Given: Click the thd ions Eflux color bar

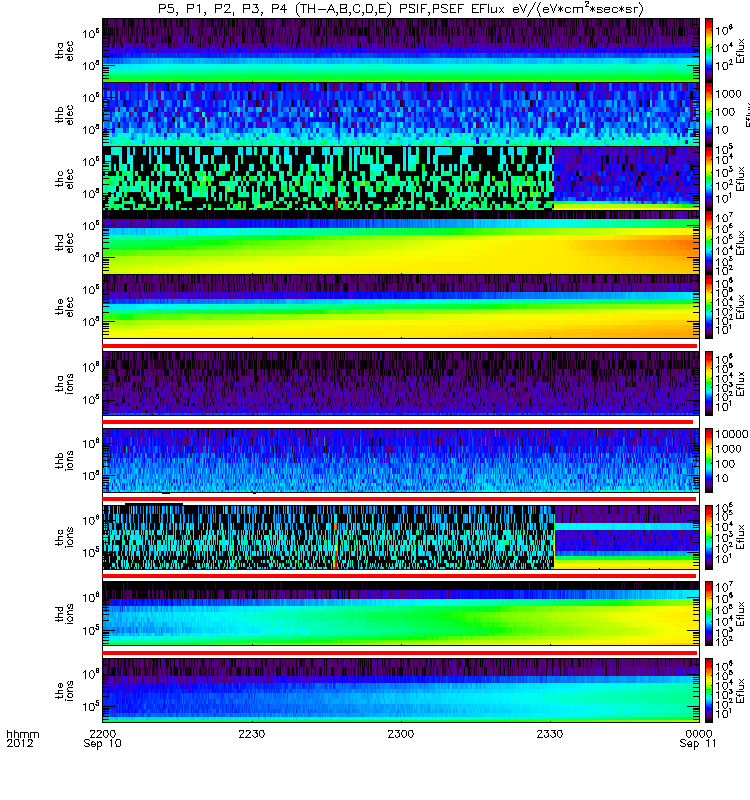Looking at the screenshot, I should click(x=709, y=613).
